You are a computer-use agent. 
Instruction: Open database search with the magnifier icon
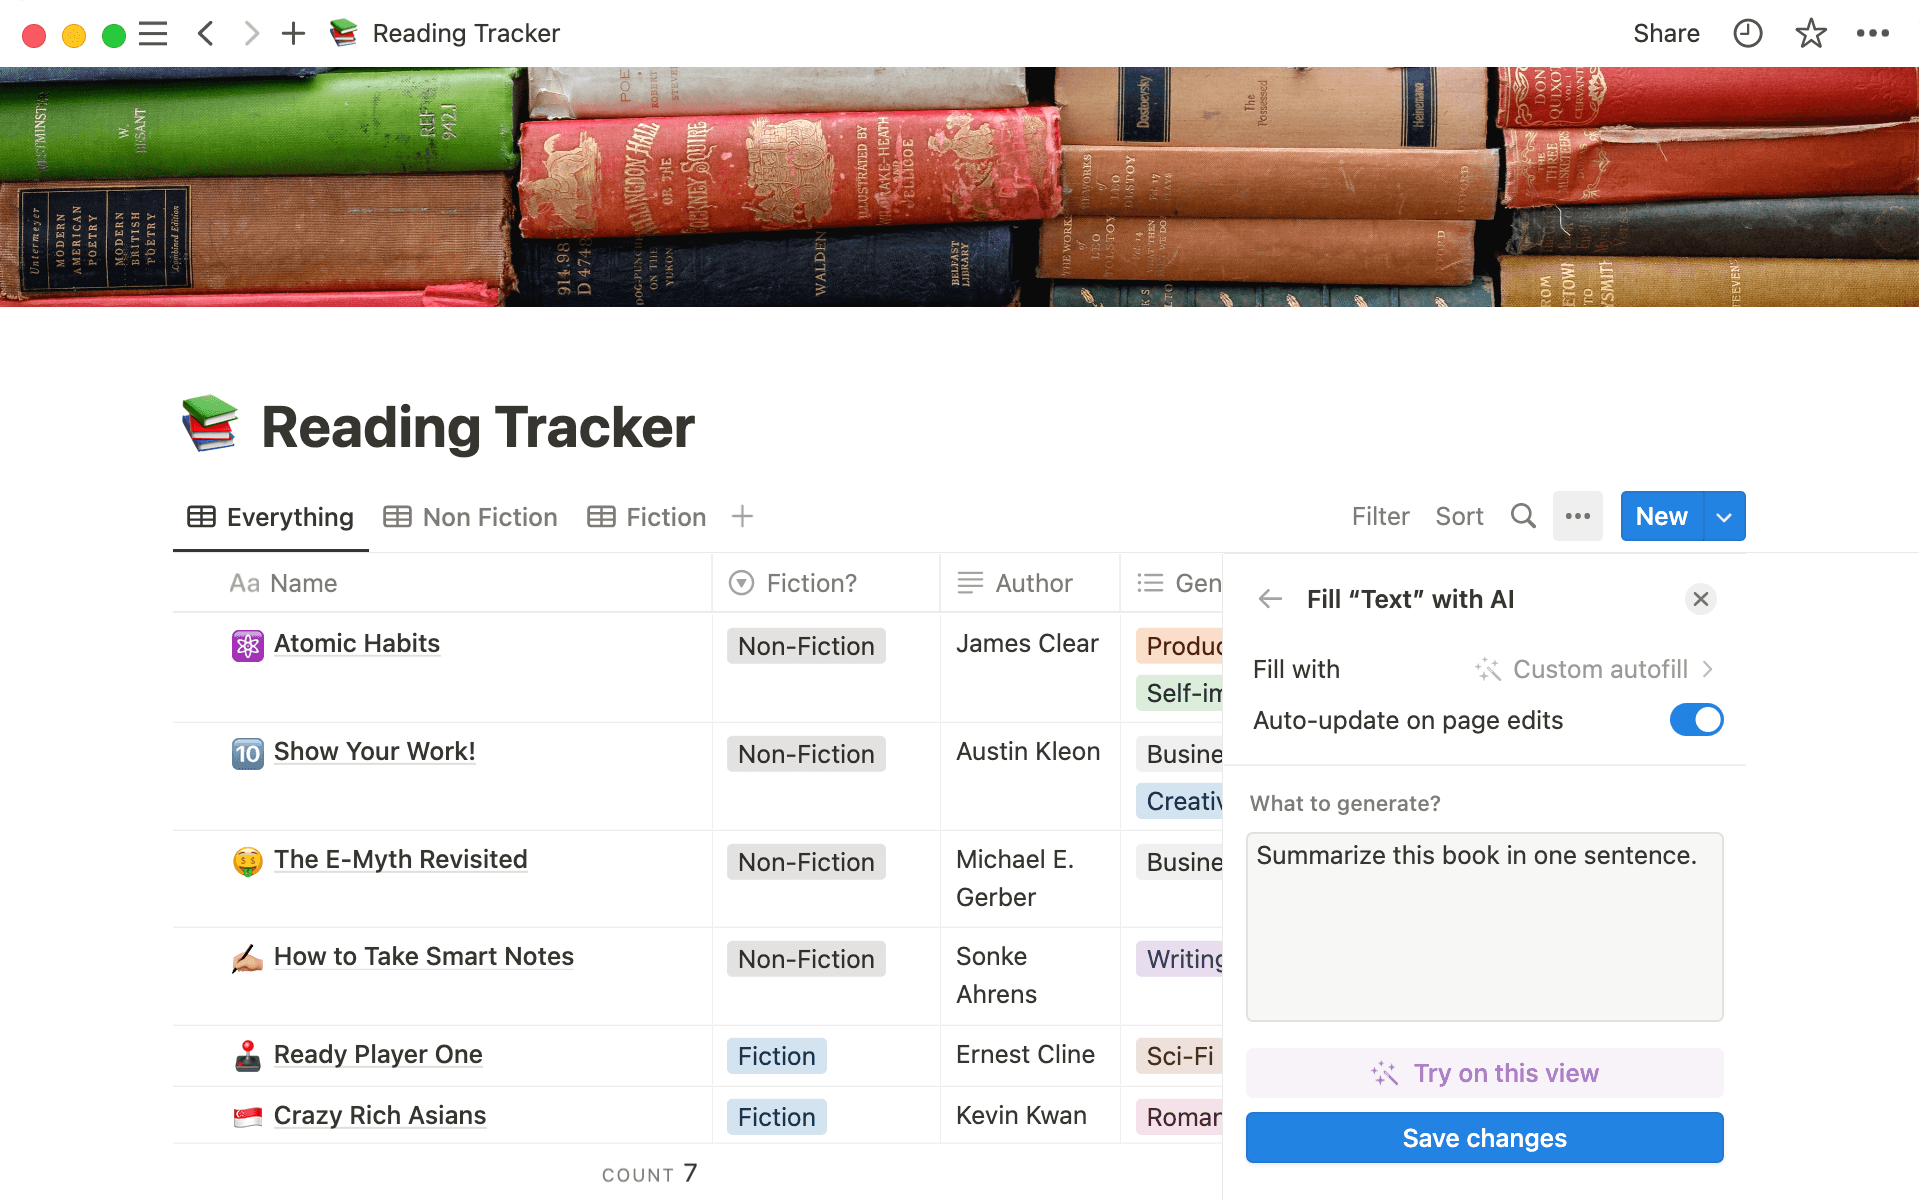point(1523,516)
